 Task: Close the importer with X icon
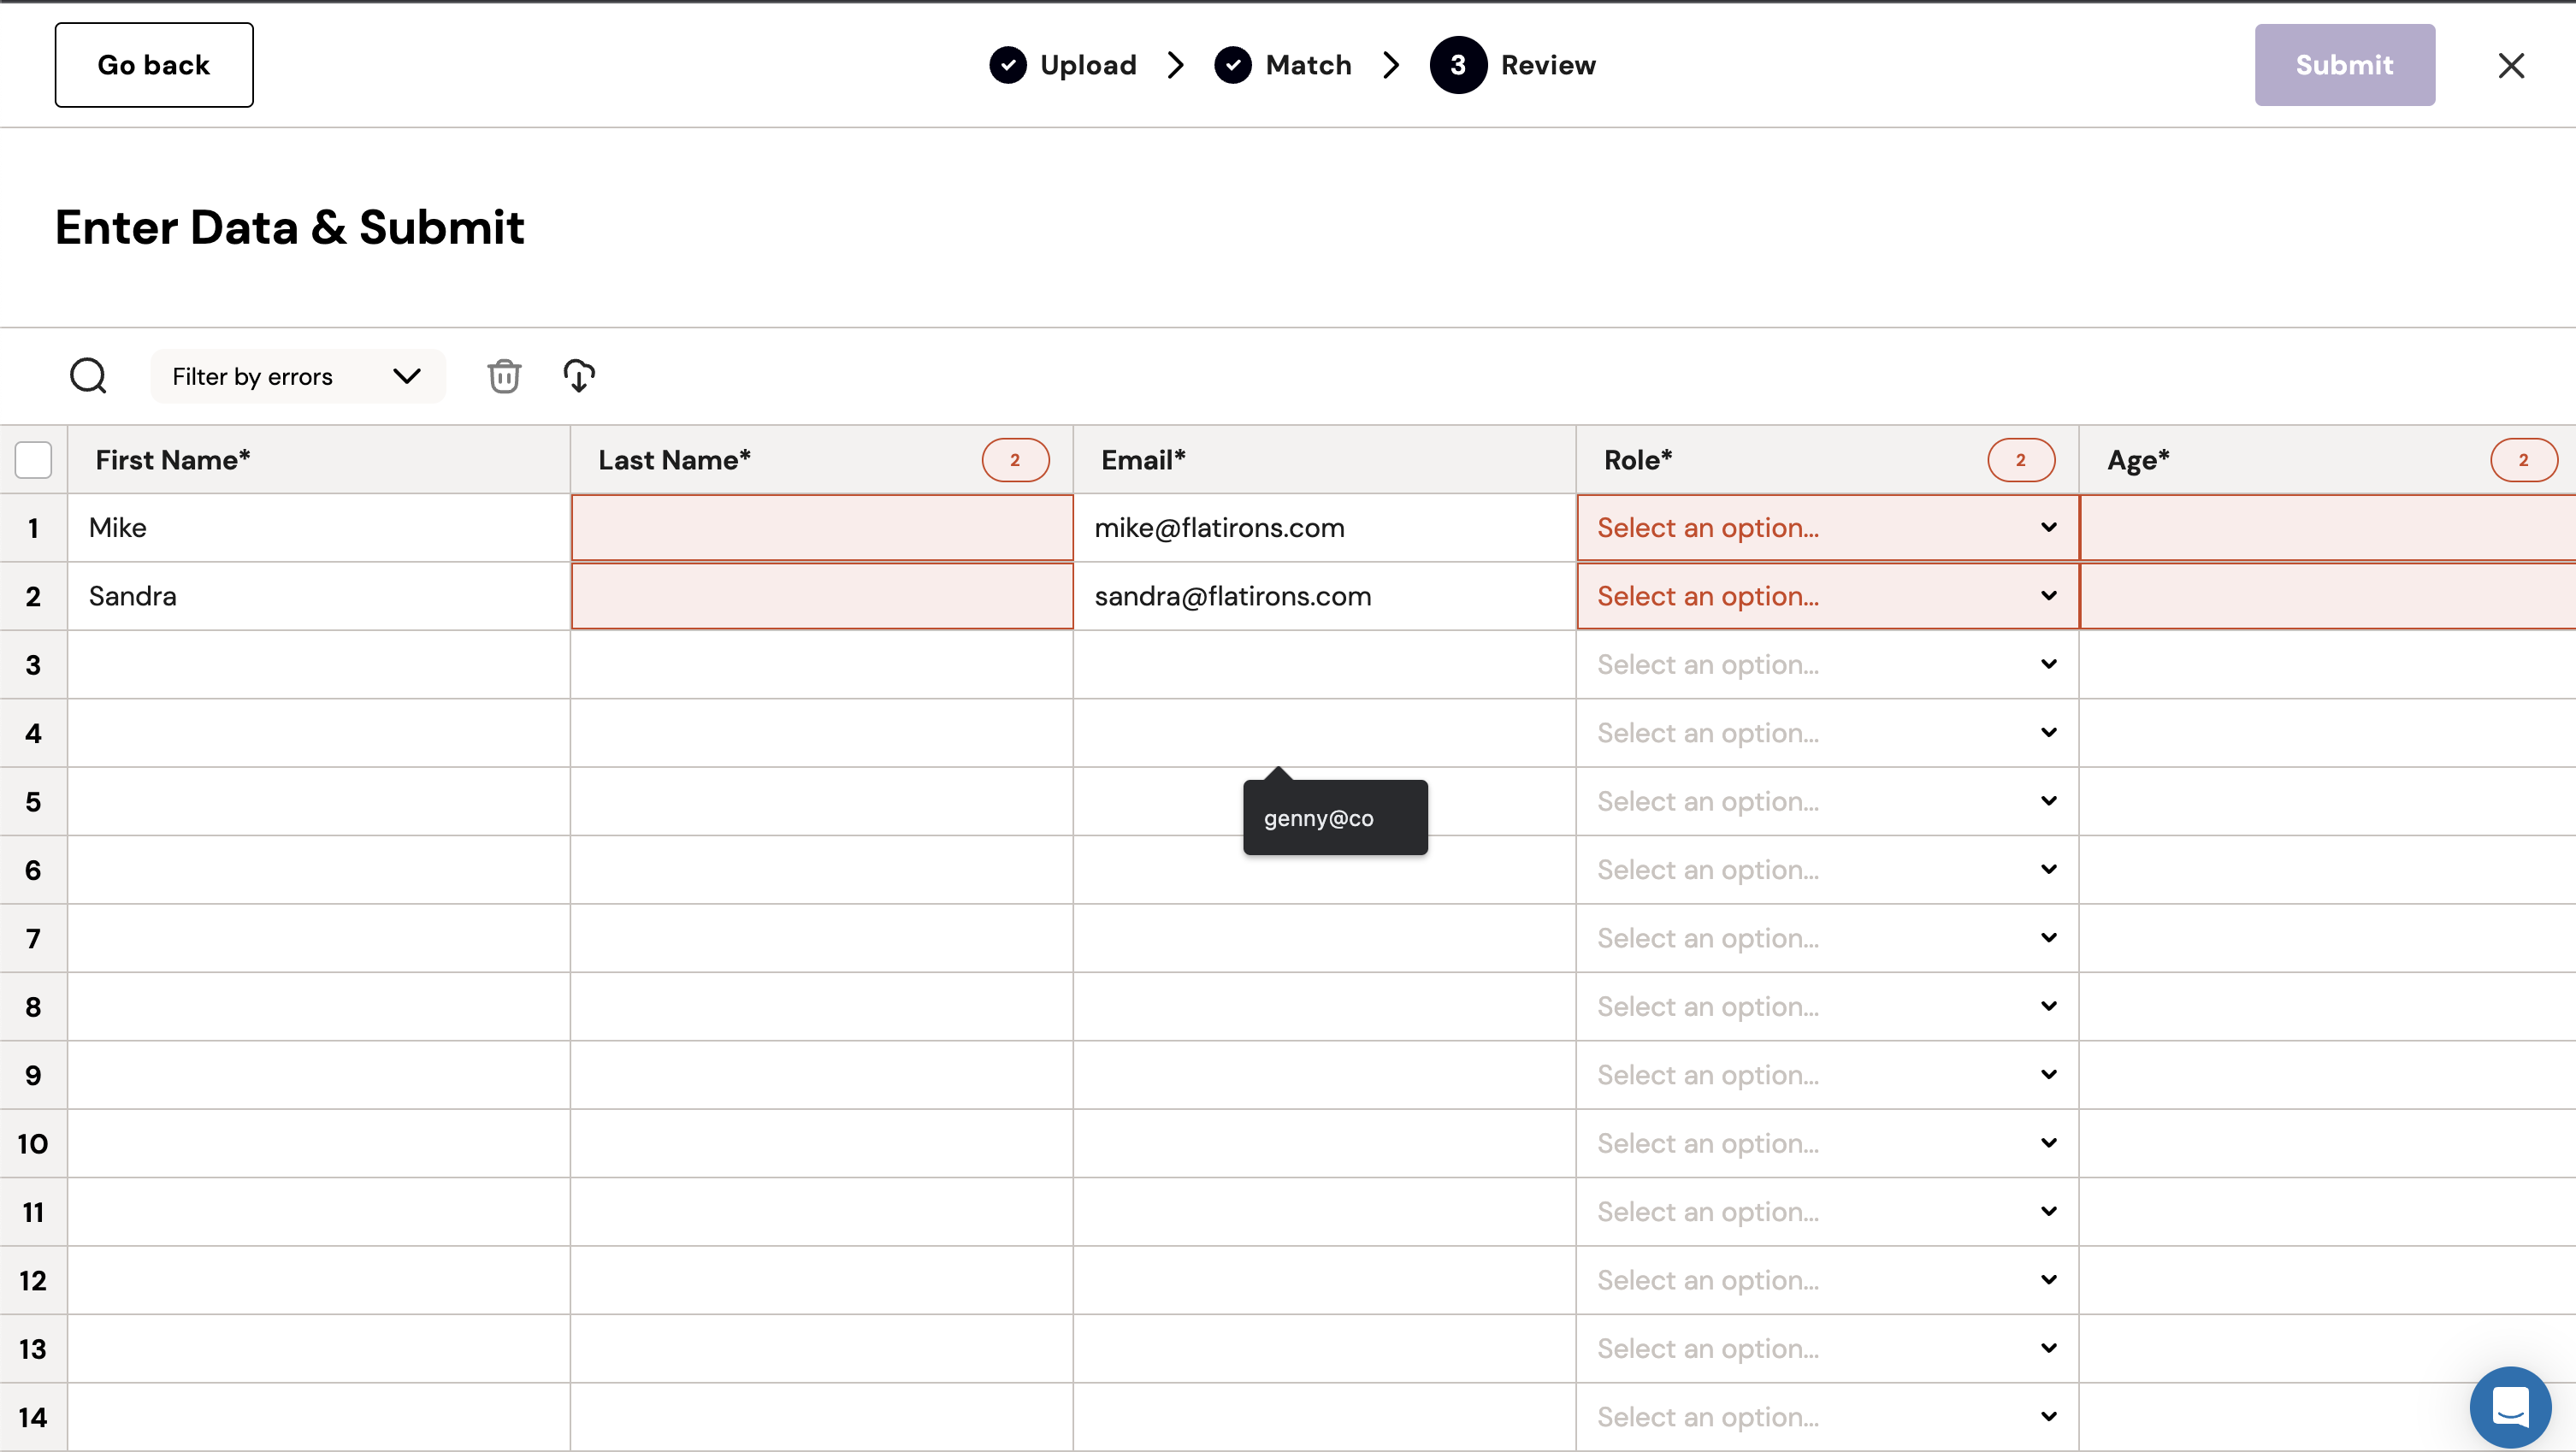[x=2511, y=66]
